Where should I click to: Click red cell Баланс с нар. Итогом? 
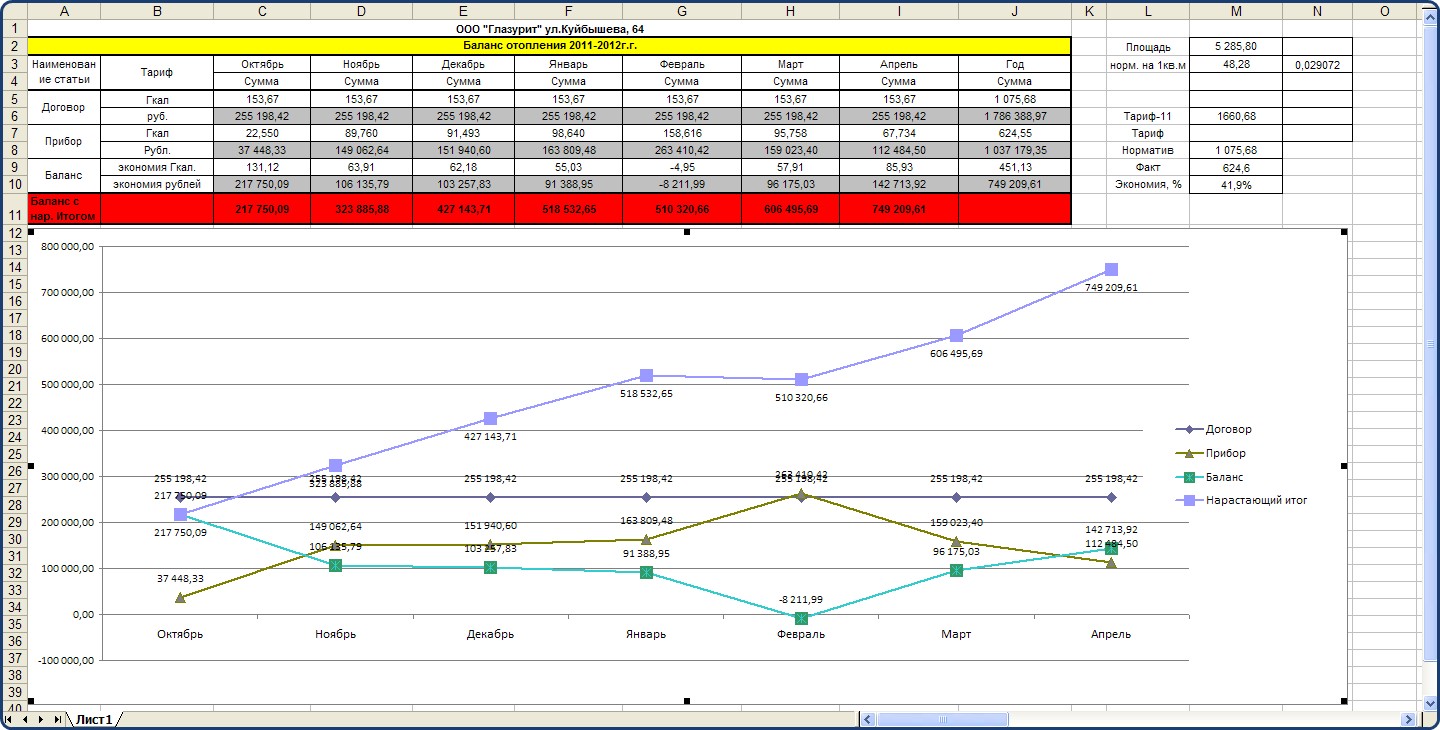coord(64,209)
